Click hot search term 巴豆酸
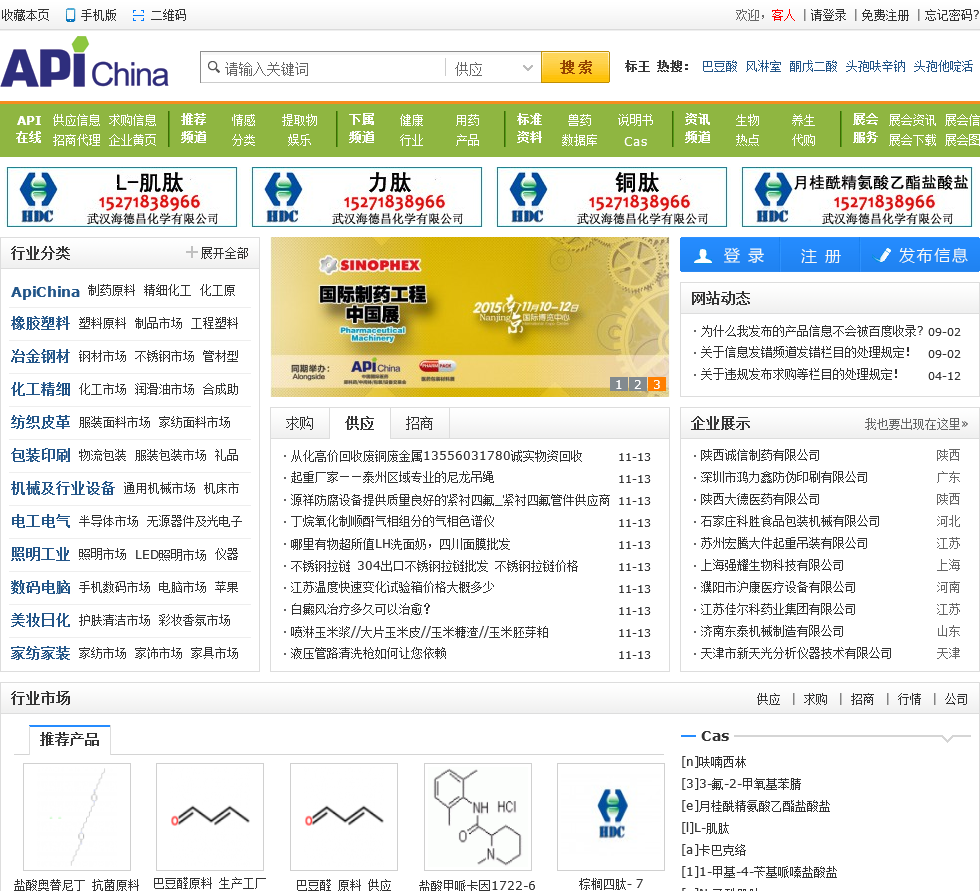 click(719, 66)
